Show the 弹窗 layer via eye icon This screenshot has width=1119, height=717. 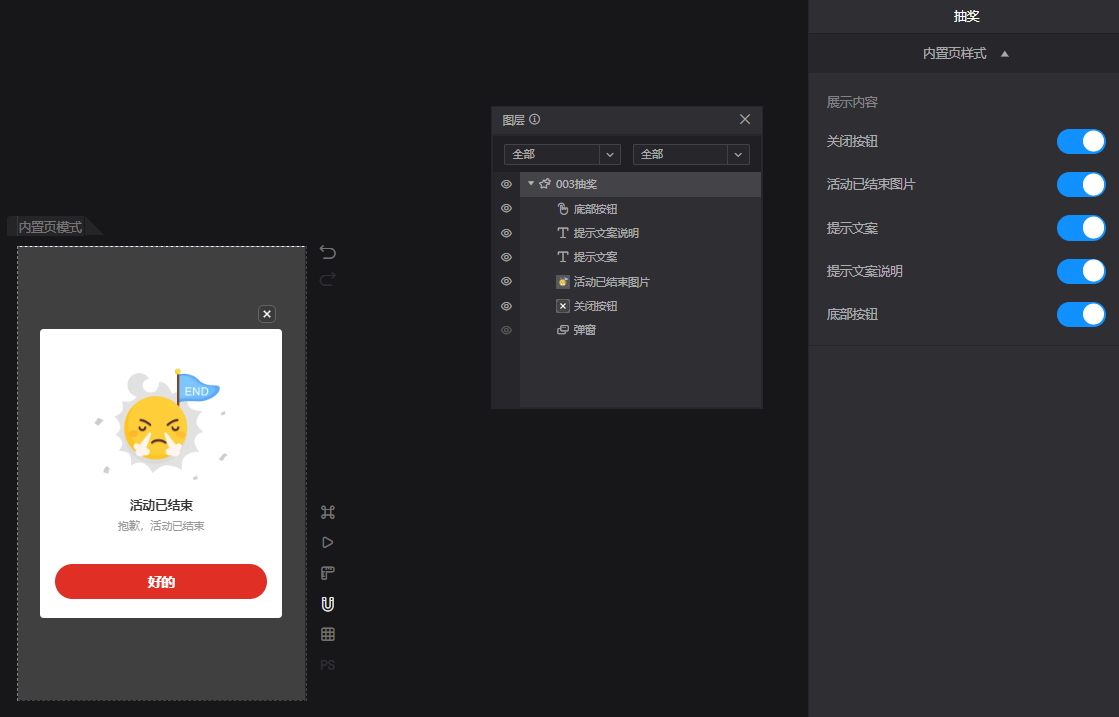coord(506,330)
